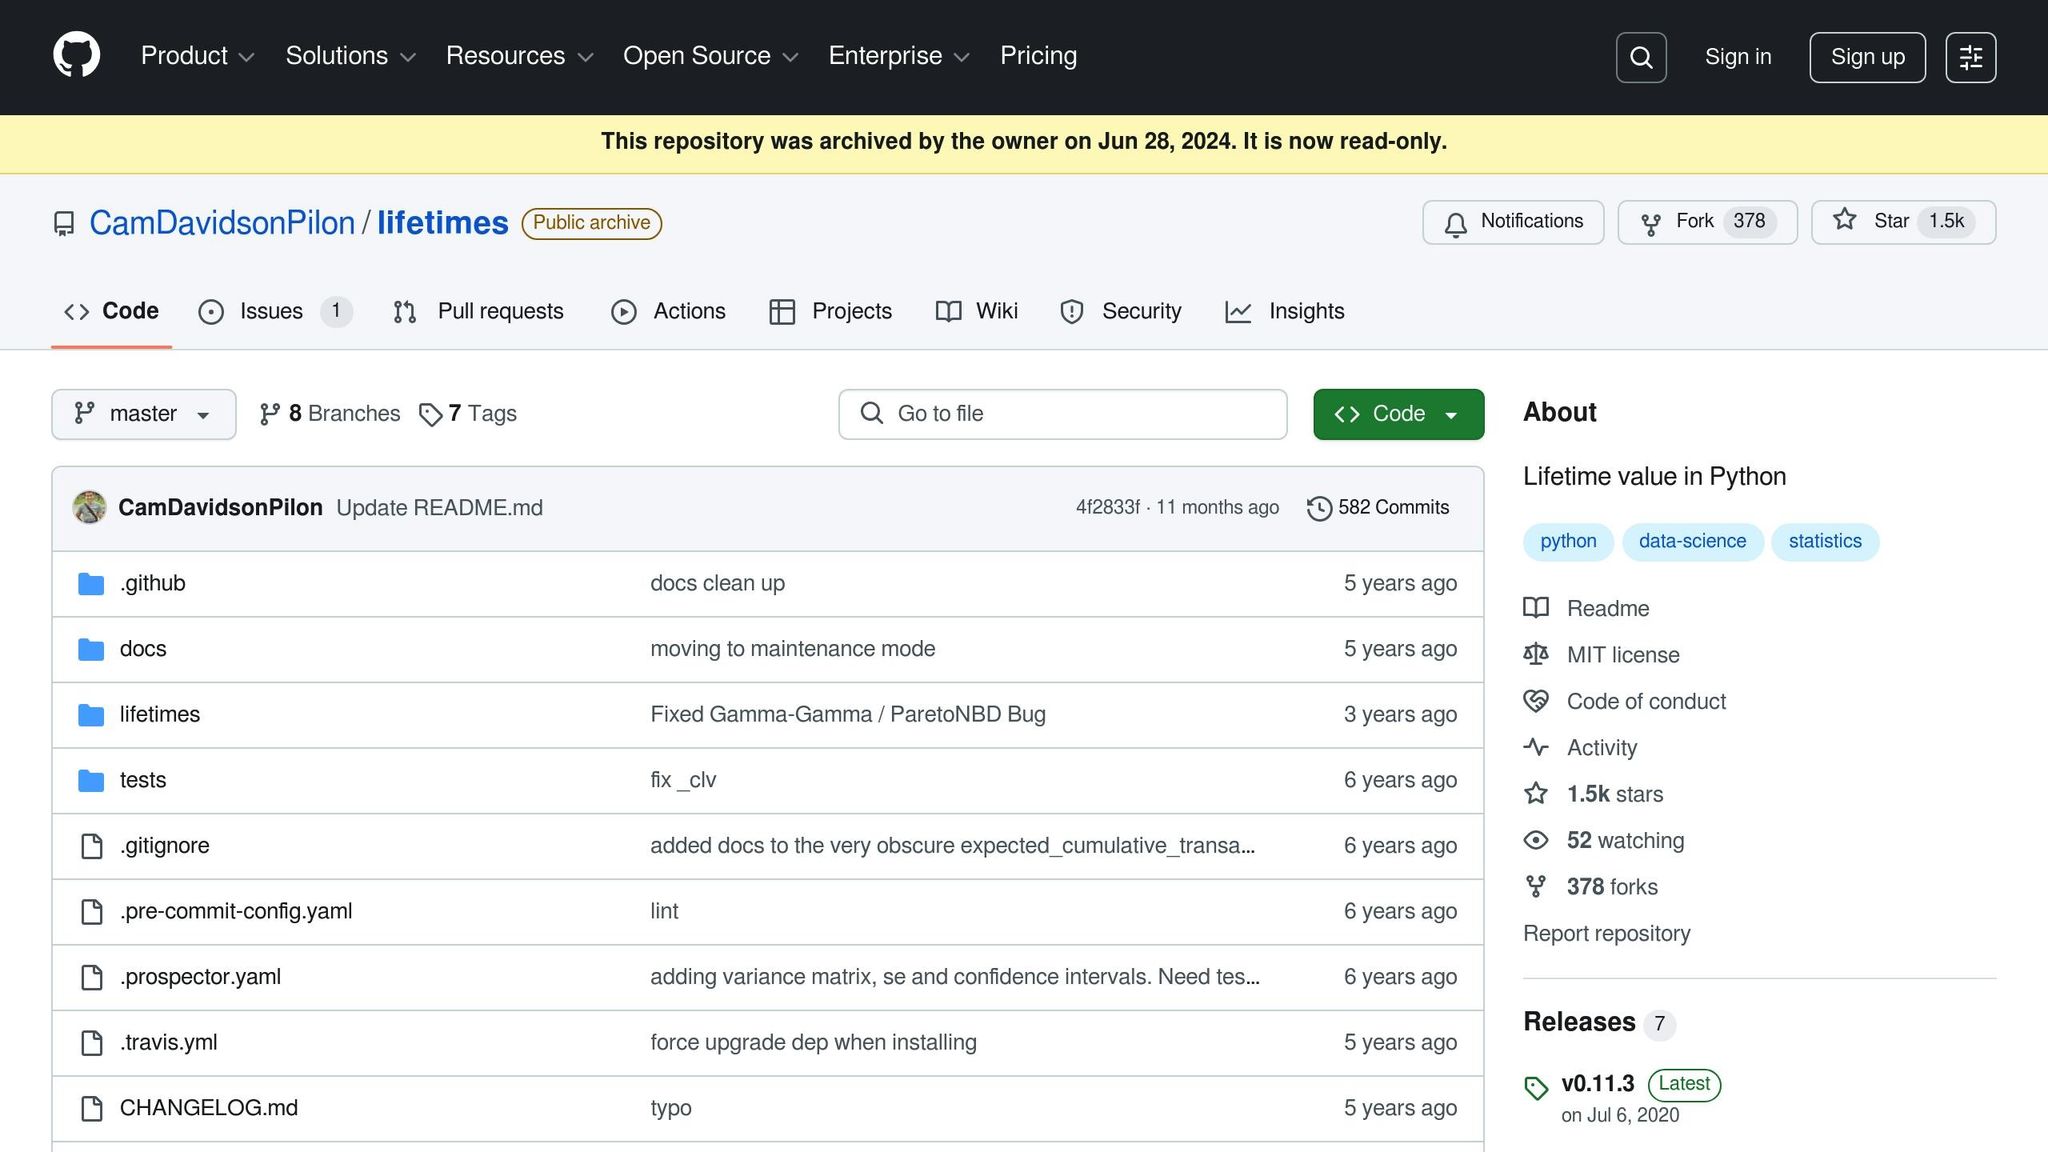This screenshot has height=1152, width=2048.
Task: Click the .prospector.yaml file icon
Action: [92, 977]
